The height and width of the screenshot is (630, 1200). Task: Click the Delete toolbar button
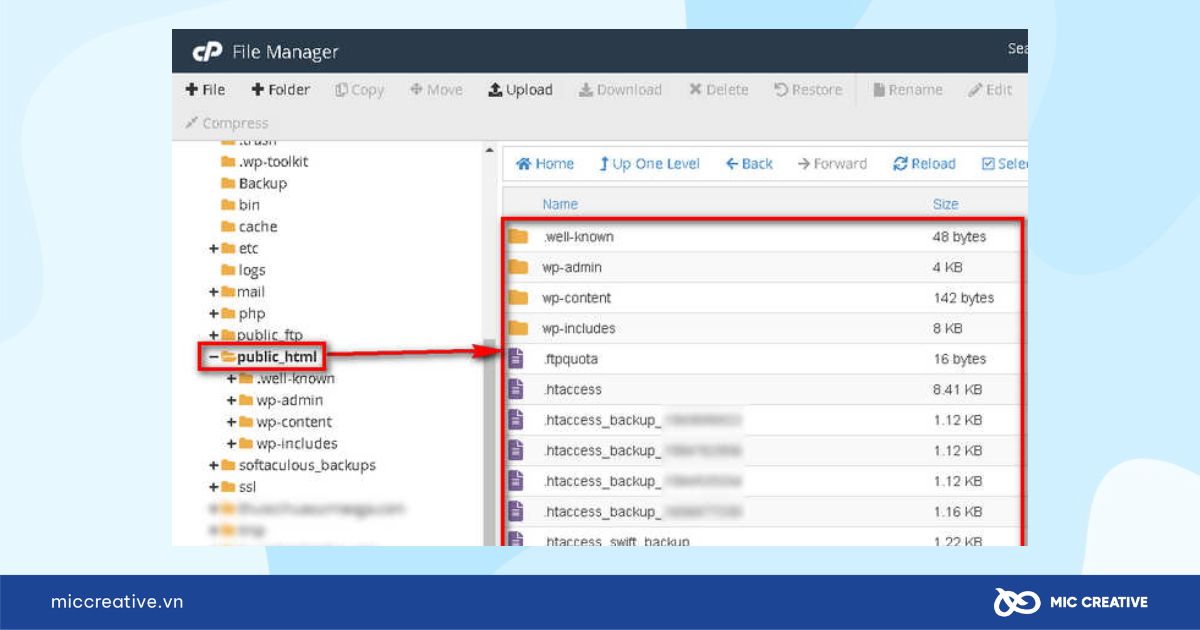click(x=718, y=90)
